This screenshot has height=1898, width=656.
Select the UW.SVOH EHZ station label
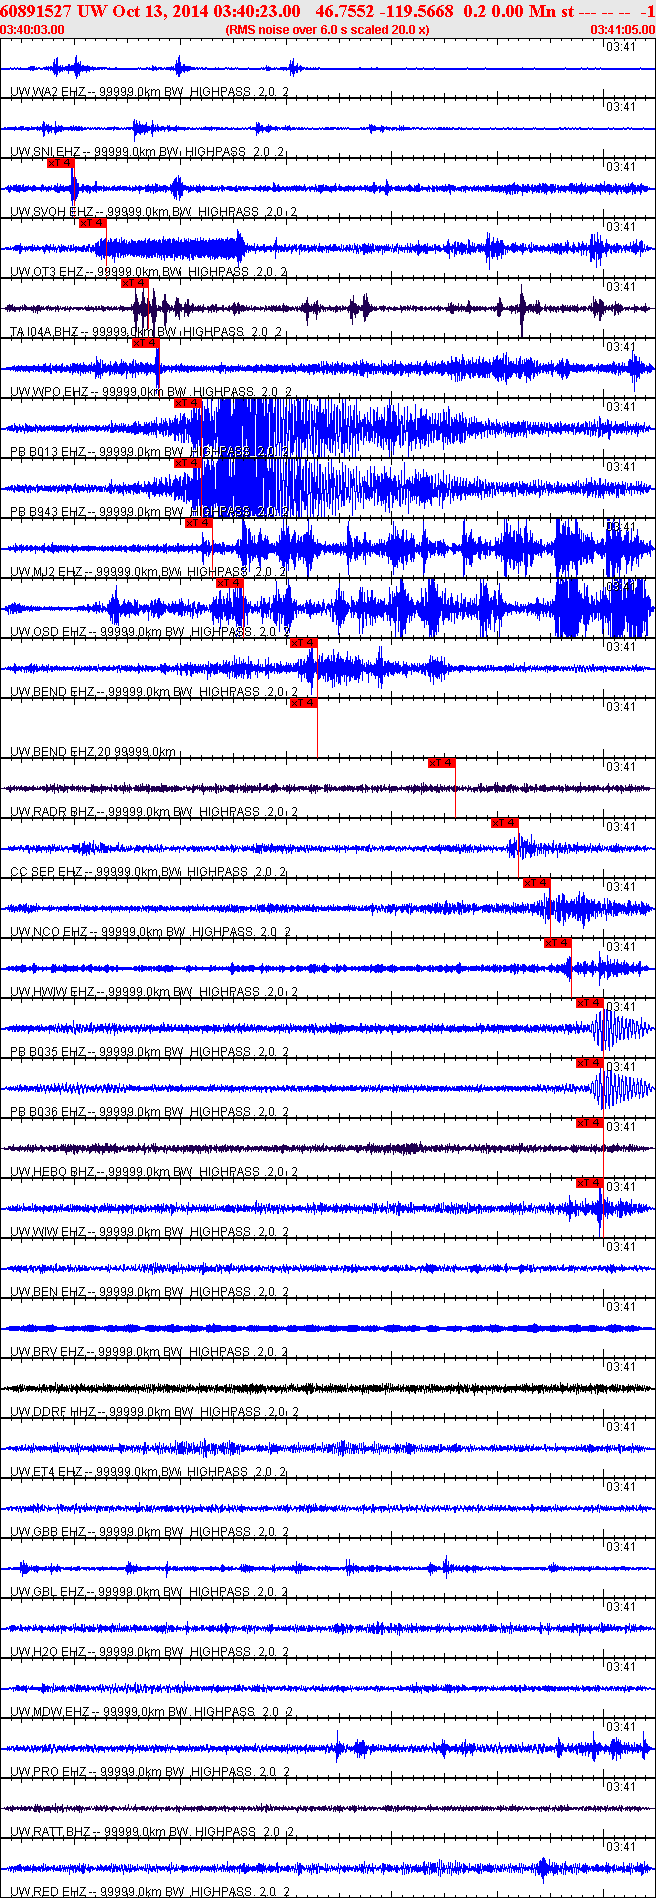coord(152,212)
